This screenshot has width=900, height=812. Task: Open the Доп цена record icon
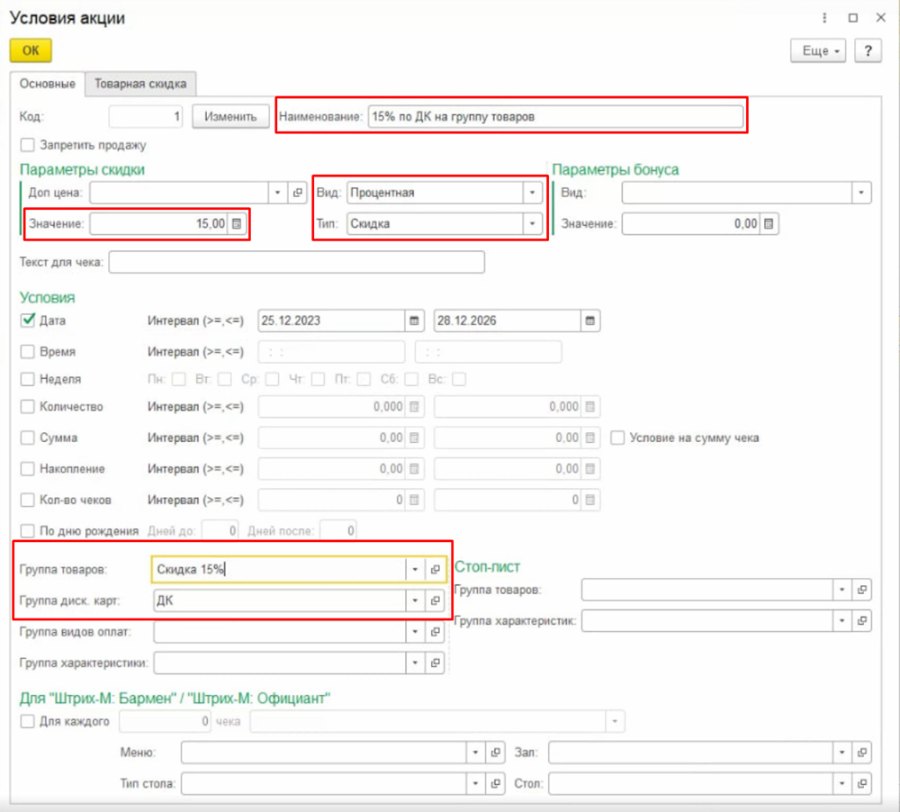pos(297,193)
